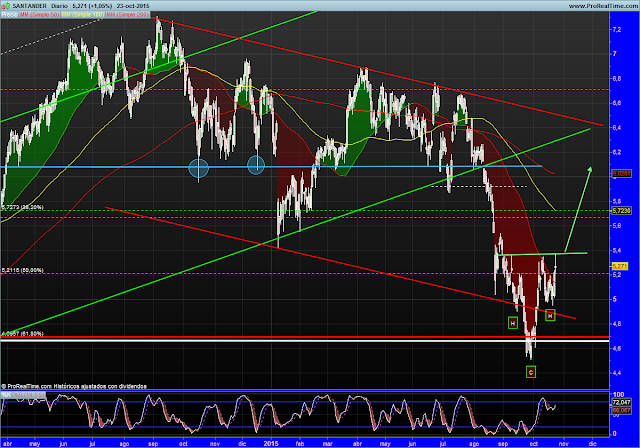Click the '5,271 (+1,05%)' price in header
640x448 pixels.
click(x=92, y=6)
